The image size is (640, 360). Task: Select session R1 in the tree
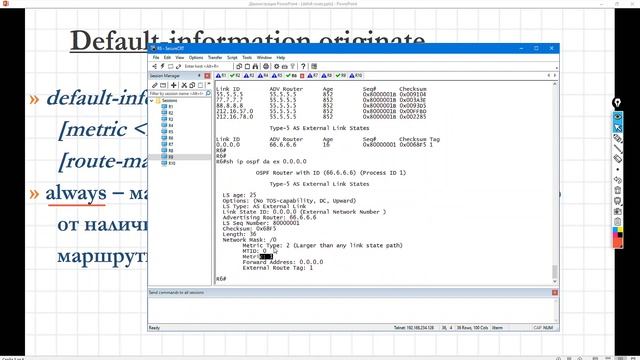coord(167,107)
